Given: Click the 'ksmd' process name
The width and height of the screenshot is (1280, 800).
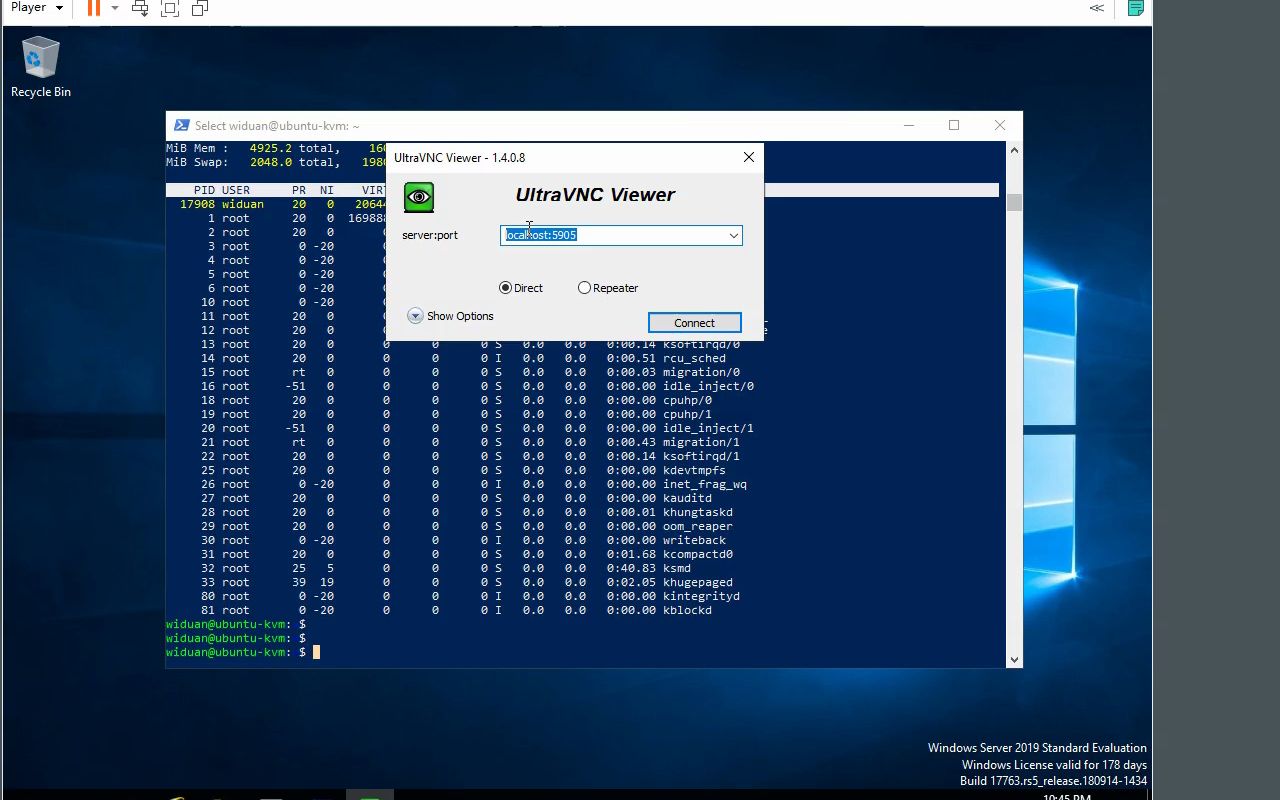Looking at the screenshot, I should coord(677,568).
